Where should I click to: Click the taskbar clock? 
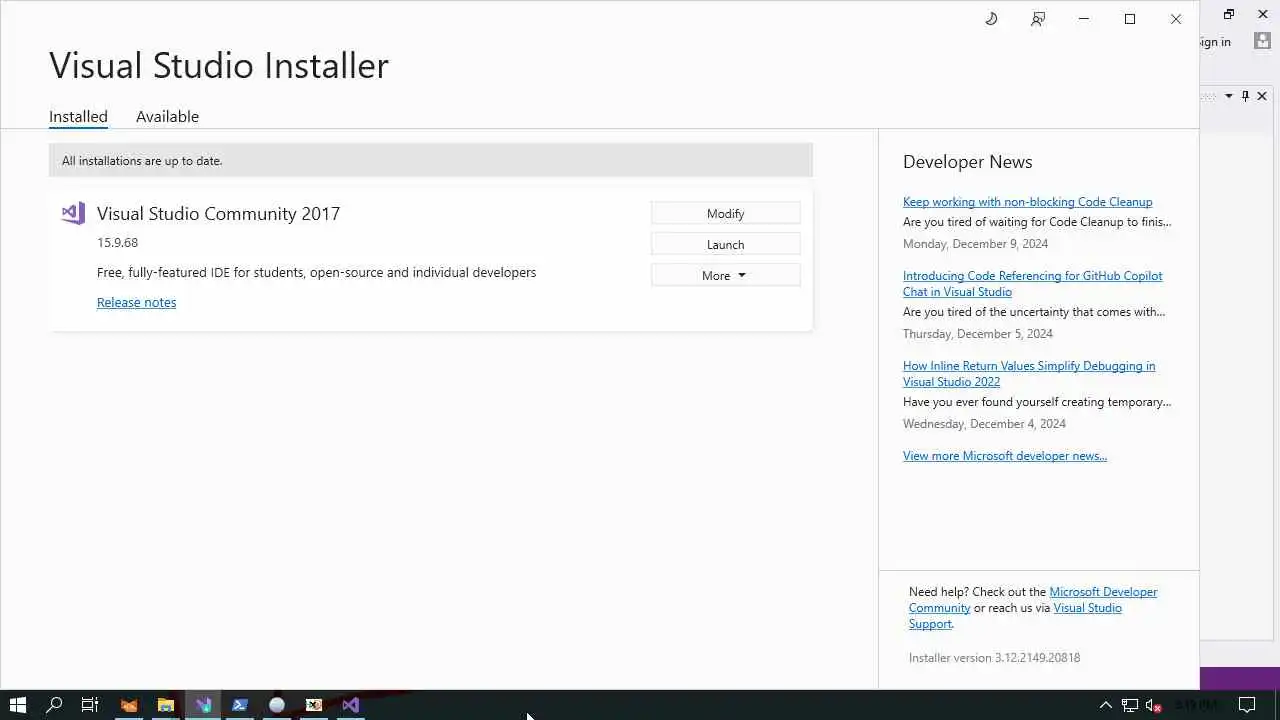(x=1196, y=705)
